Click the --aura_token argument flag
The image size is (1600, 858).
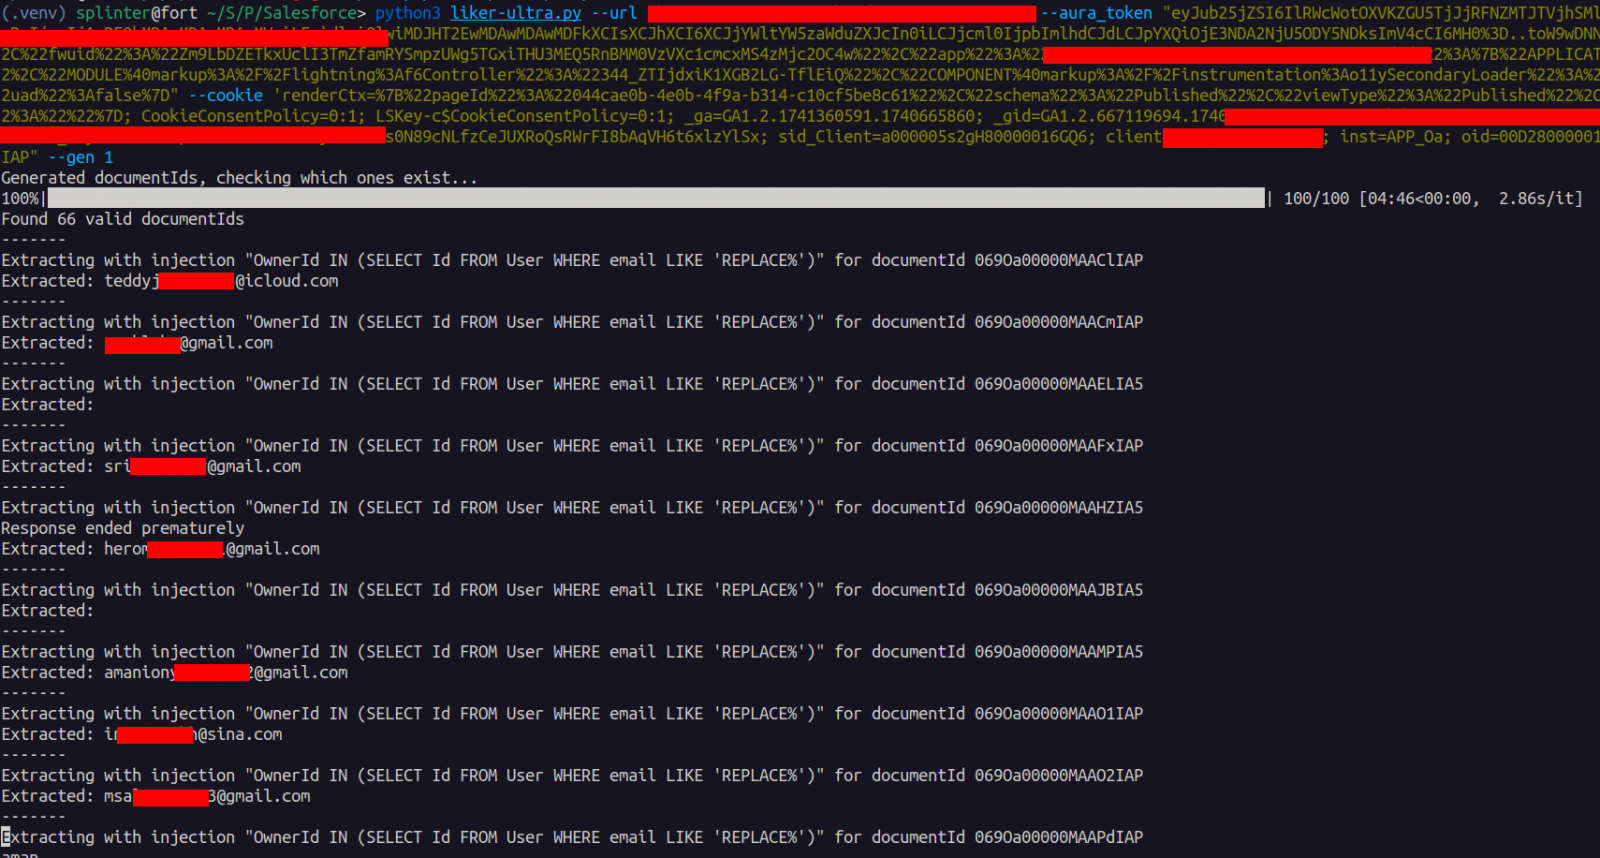1097,13
